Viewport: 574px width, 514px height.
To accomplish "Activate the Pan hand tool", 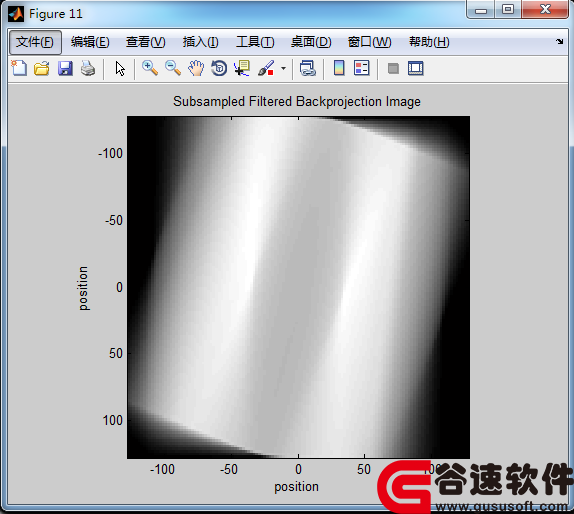I will tap(196, 68).
